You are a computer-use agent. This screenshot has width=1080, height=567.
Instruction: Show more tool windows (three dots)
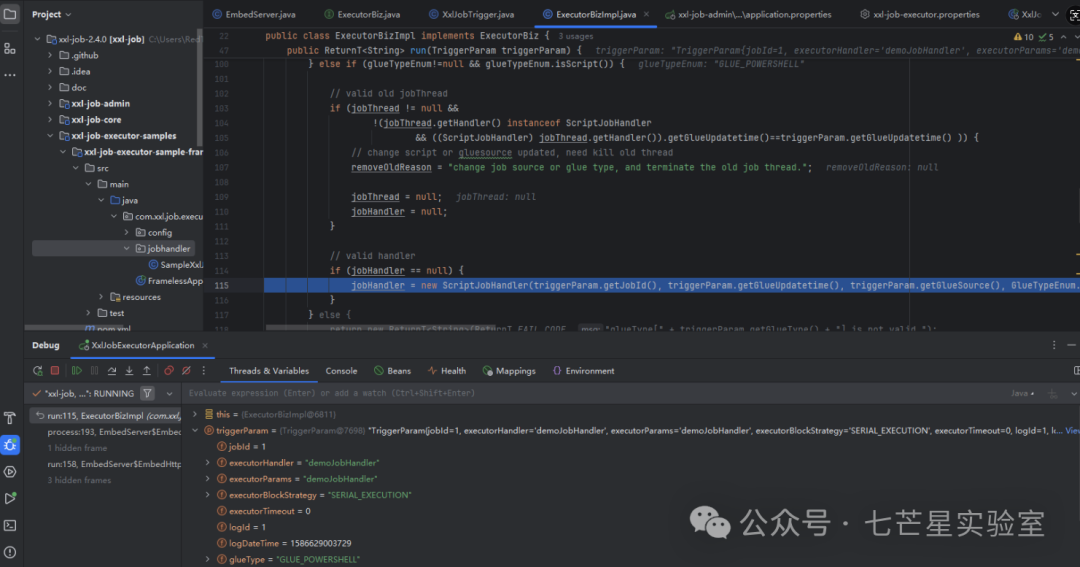(x=10, y=74)
